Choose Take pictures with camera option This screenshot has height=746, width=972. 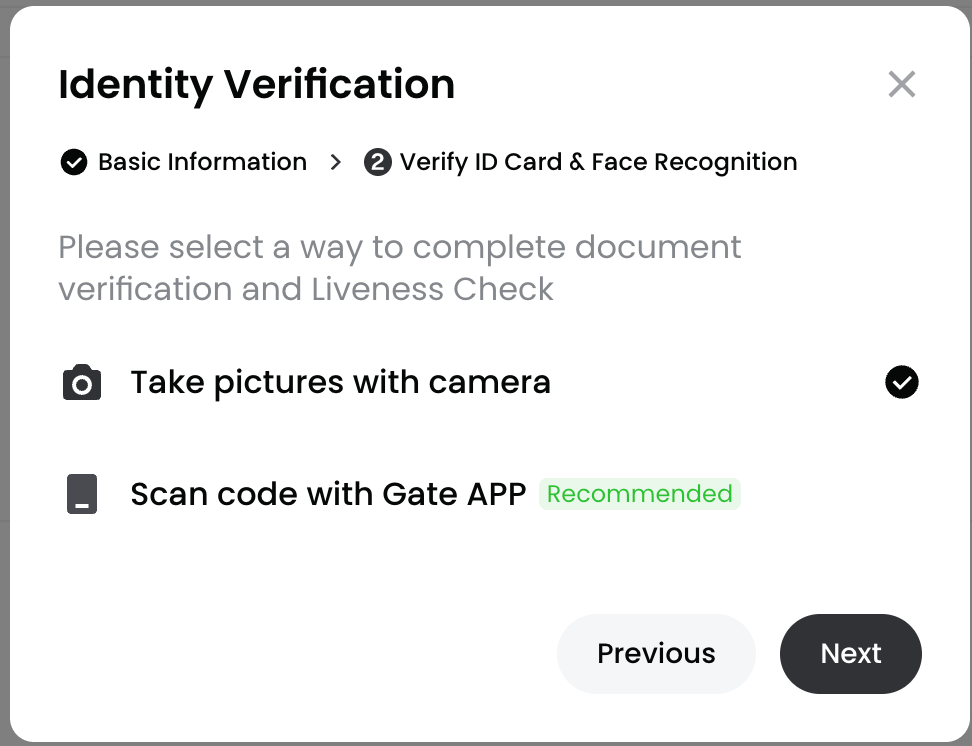click(x=340, y=382)
